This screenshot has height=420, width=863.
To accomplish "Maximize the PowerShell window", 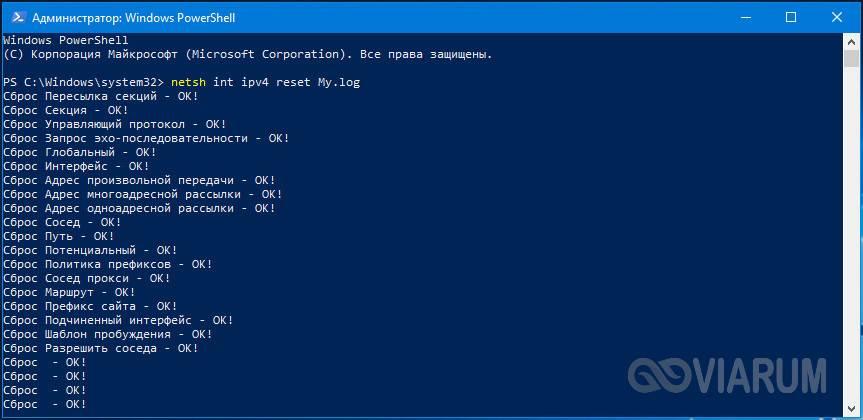I will [791, 18].
